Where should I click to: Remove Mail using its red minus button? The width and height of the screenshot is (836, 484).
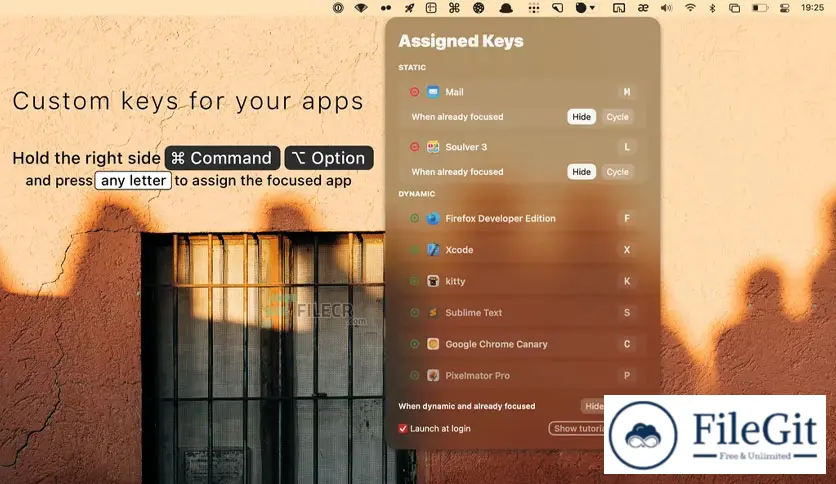click(x=414, y=92)
